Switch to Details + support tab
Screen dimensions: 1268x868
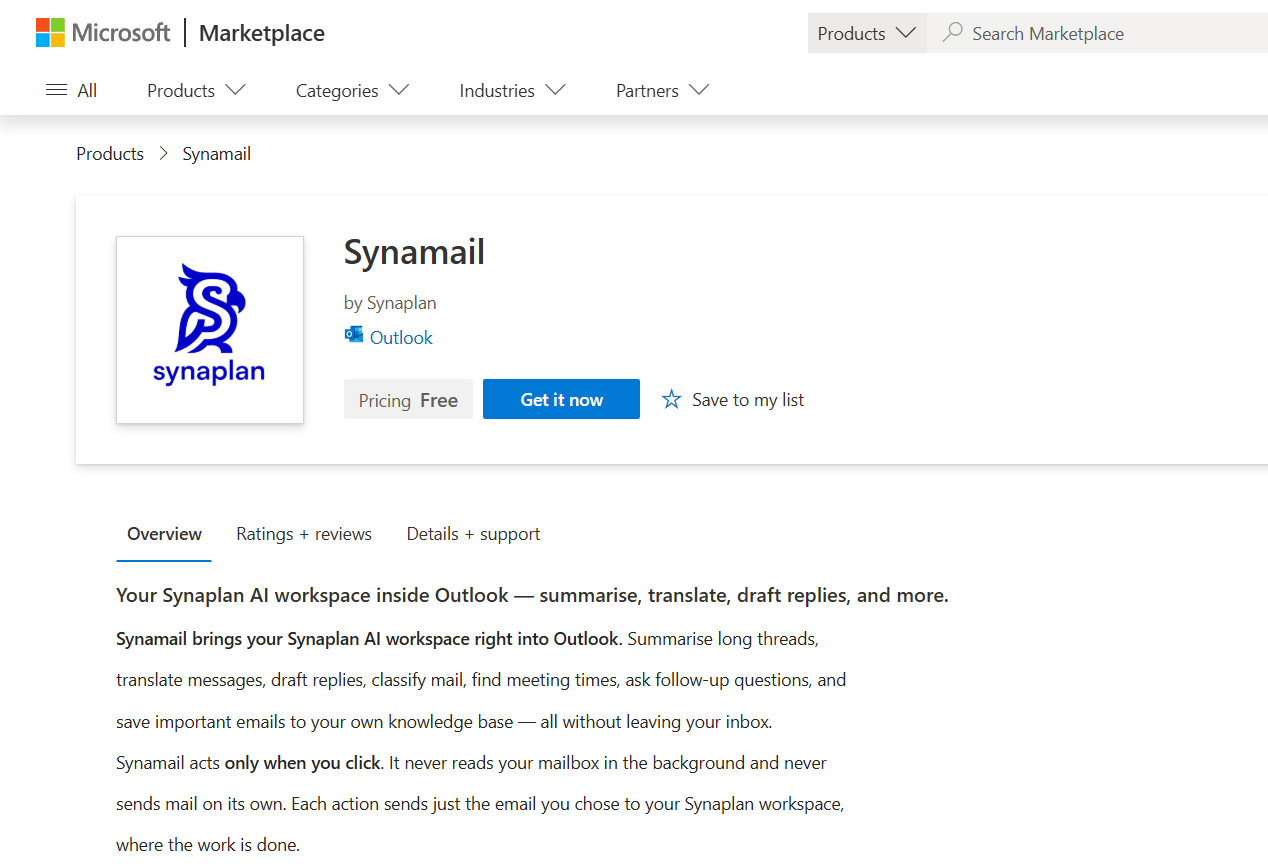473,534
